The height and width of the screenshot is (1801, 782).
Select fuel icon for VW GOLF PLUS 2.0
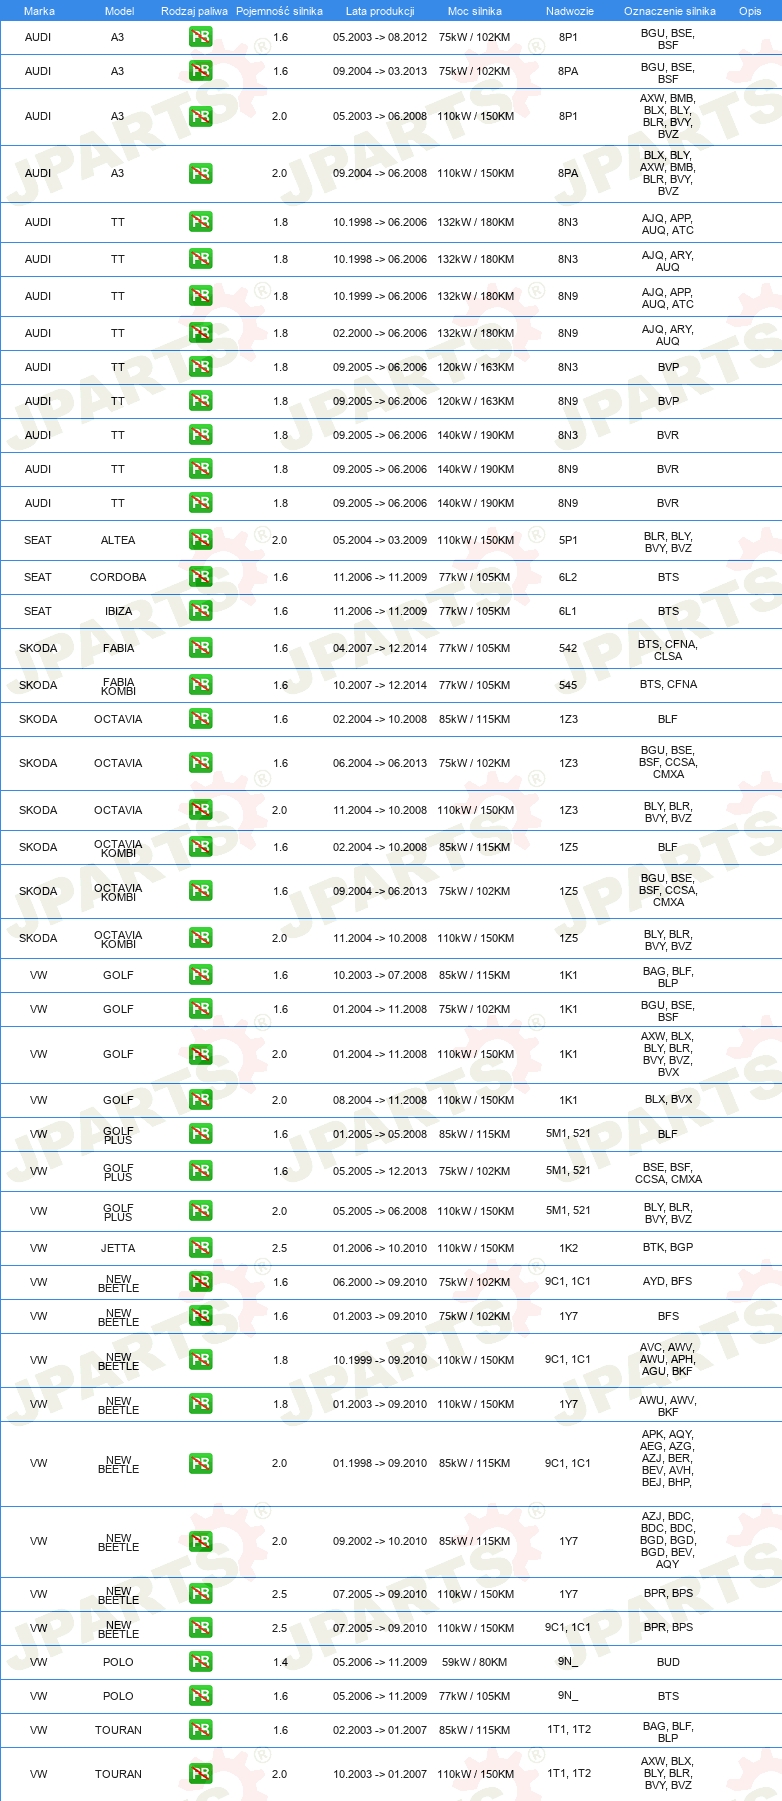[x=200, y=1211]
